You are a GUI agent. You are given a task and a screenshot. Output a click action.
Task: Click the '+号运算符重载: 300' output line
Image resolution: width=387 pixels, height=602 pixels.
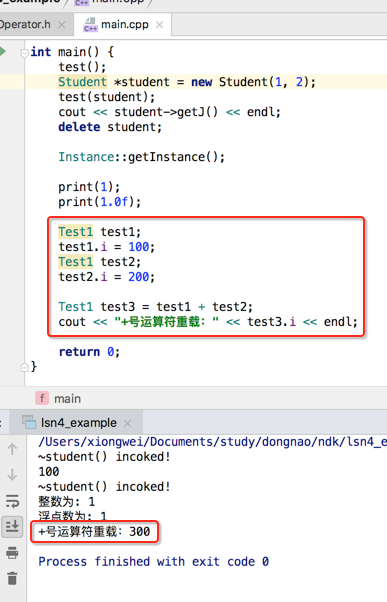coord(94,531)
